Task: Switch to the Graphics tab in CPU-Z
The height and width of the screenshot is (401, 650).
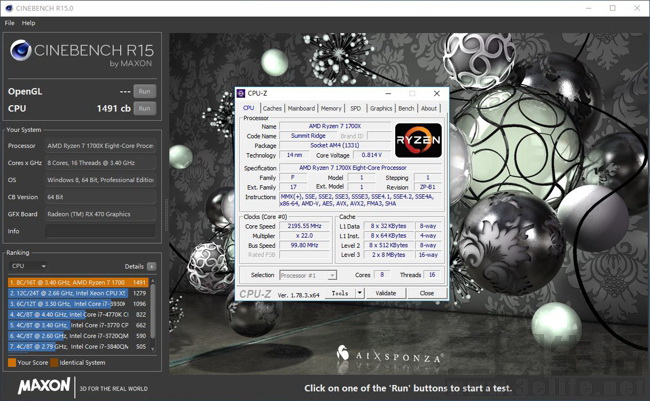Action: pos(381,108)
